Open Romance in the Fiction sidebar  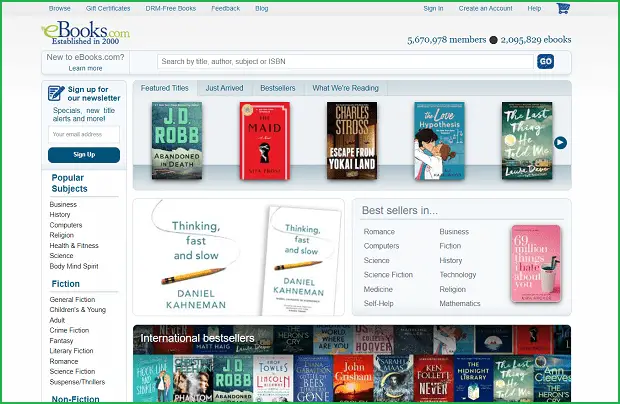point(64,361)
